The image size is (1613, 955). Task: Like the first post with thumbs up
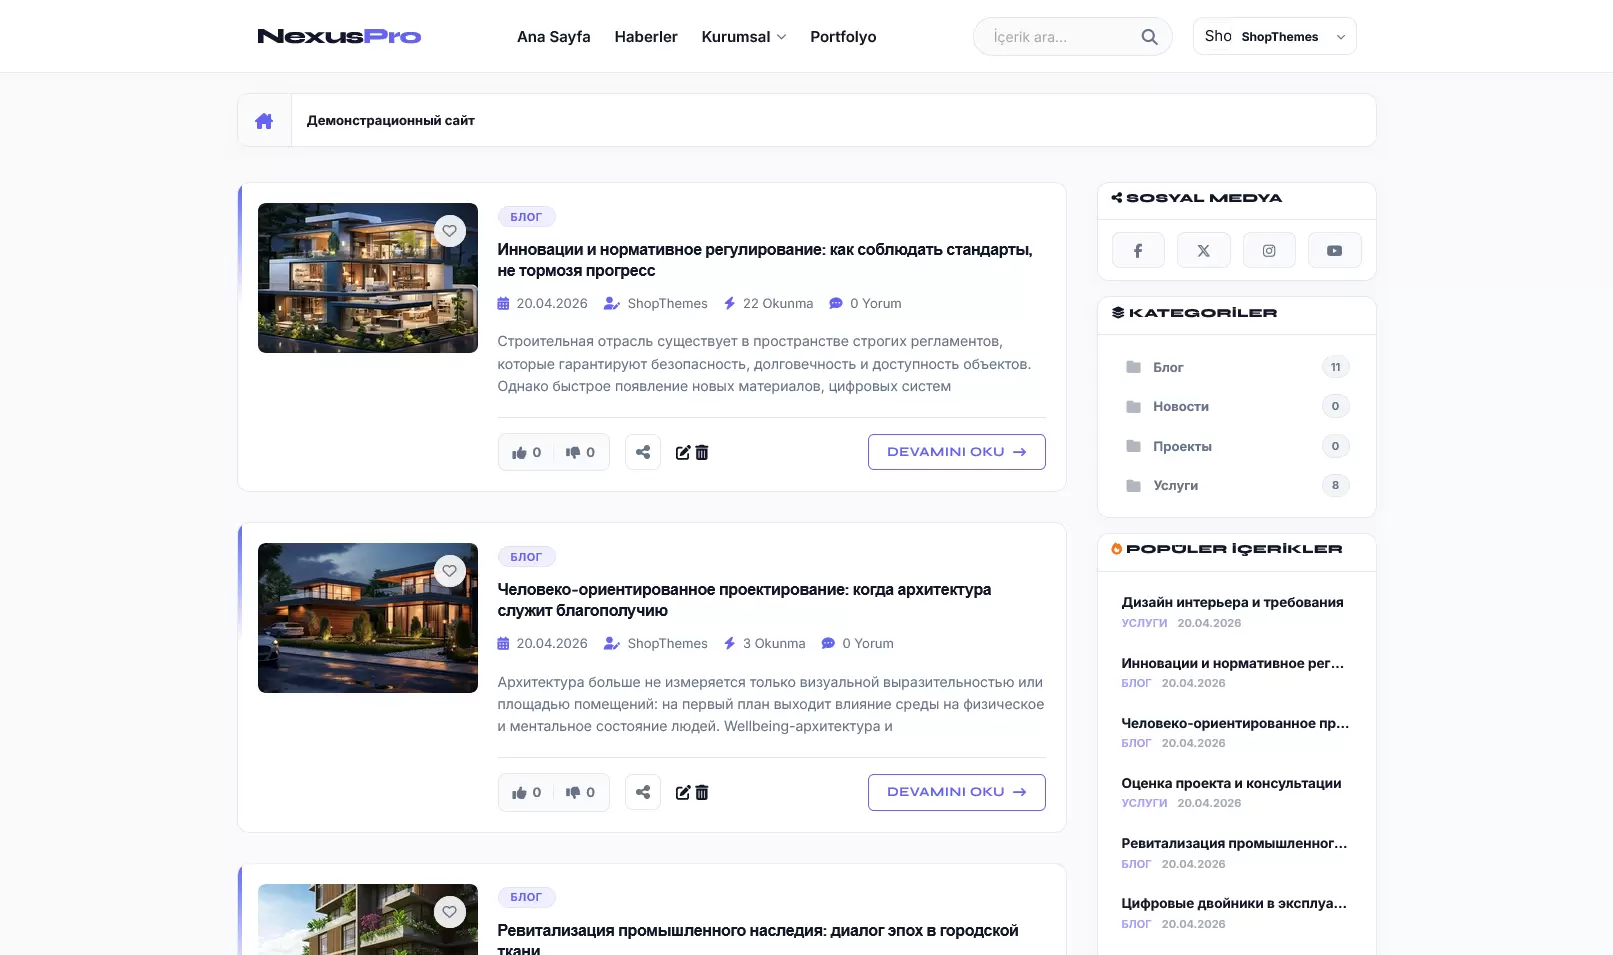[x=526, y=453]
